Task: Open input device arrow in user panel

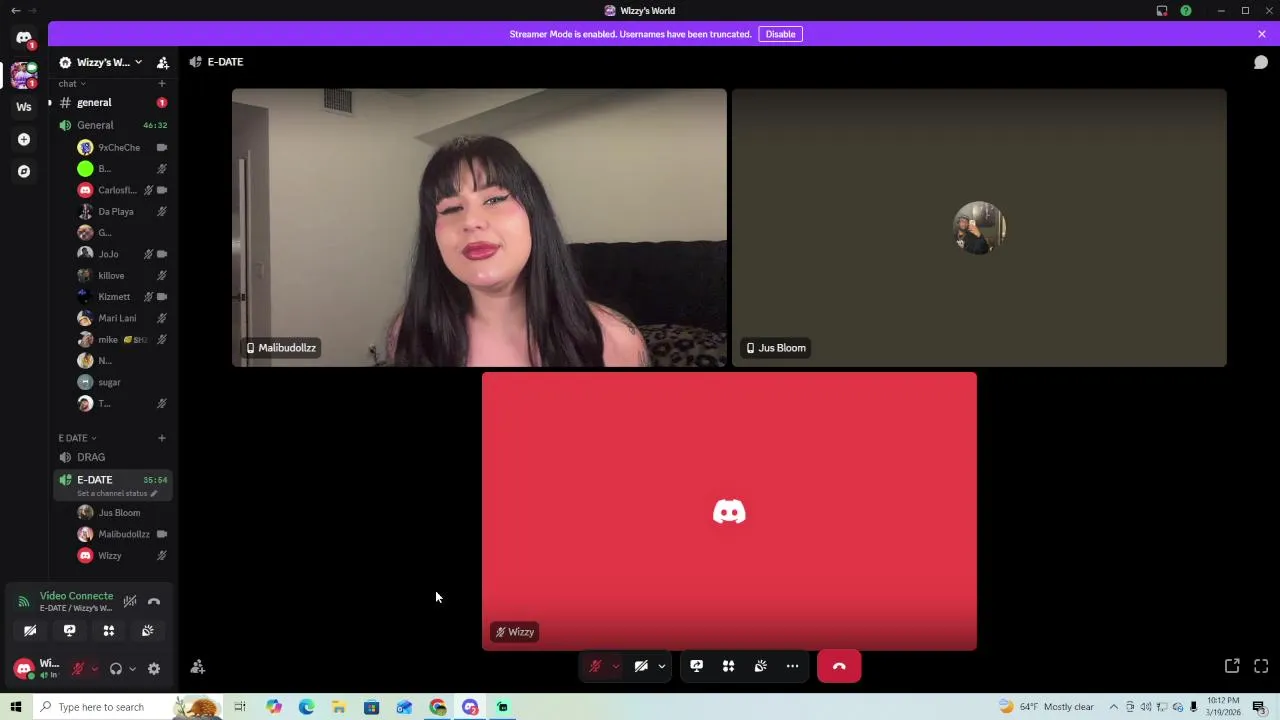Action: tap(94, 669)
